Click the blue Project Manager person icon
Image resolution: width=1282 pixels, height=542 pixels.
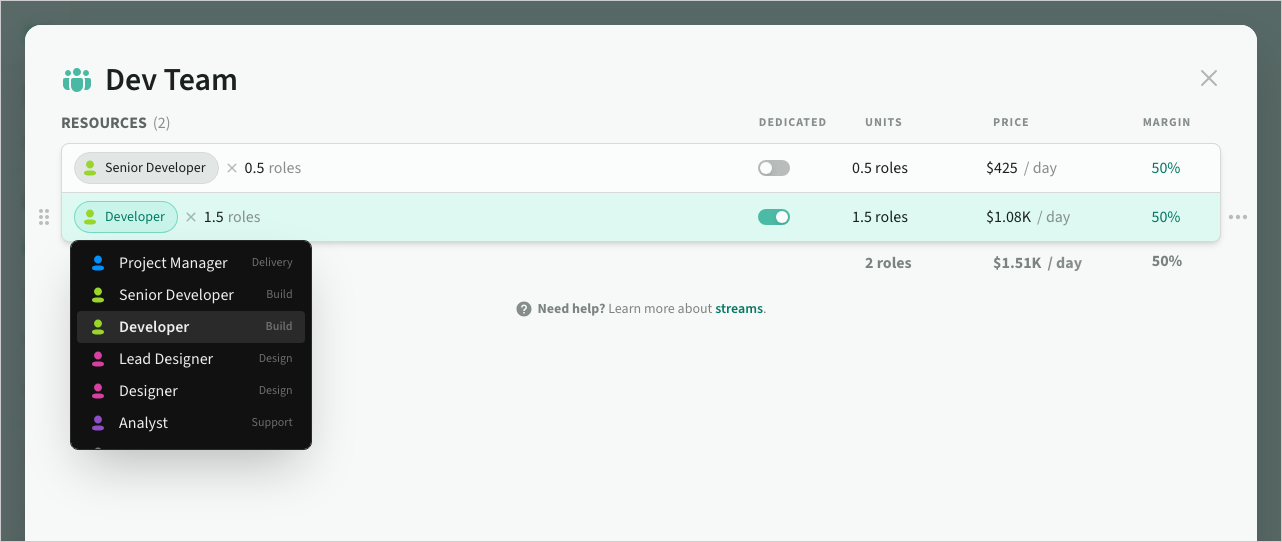click(98, 263)
